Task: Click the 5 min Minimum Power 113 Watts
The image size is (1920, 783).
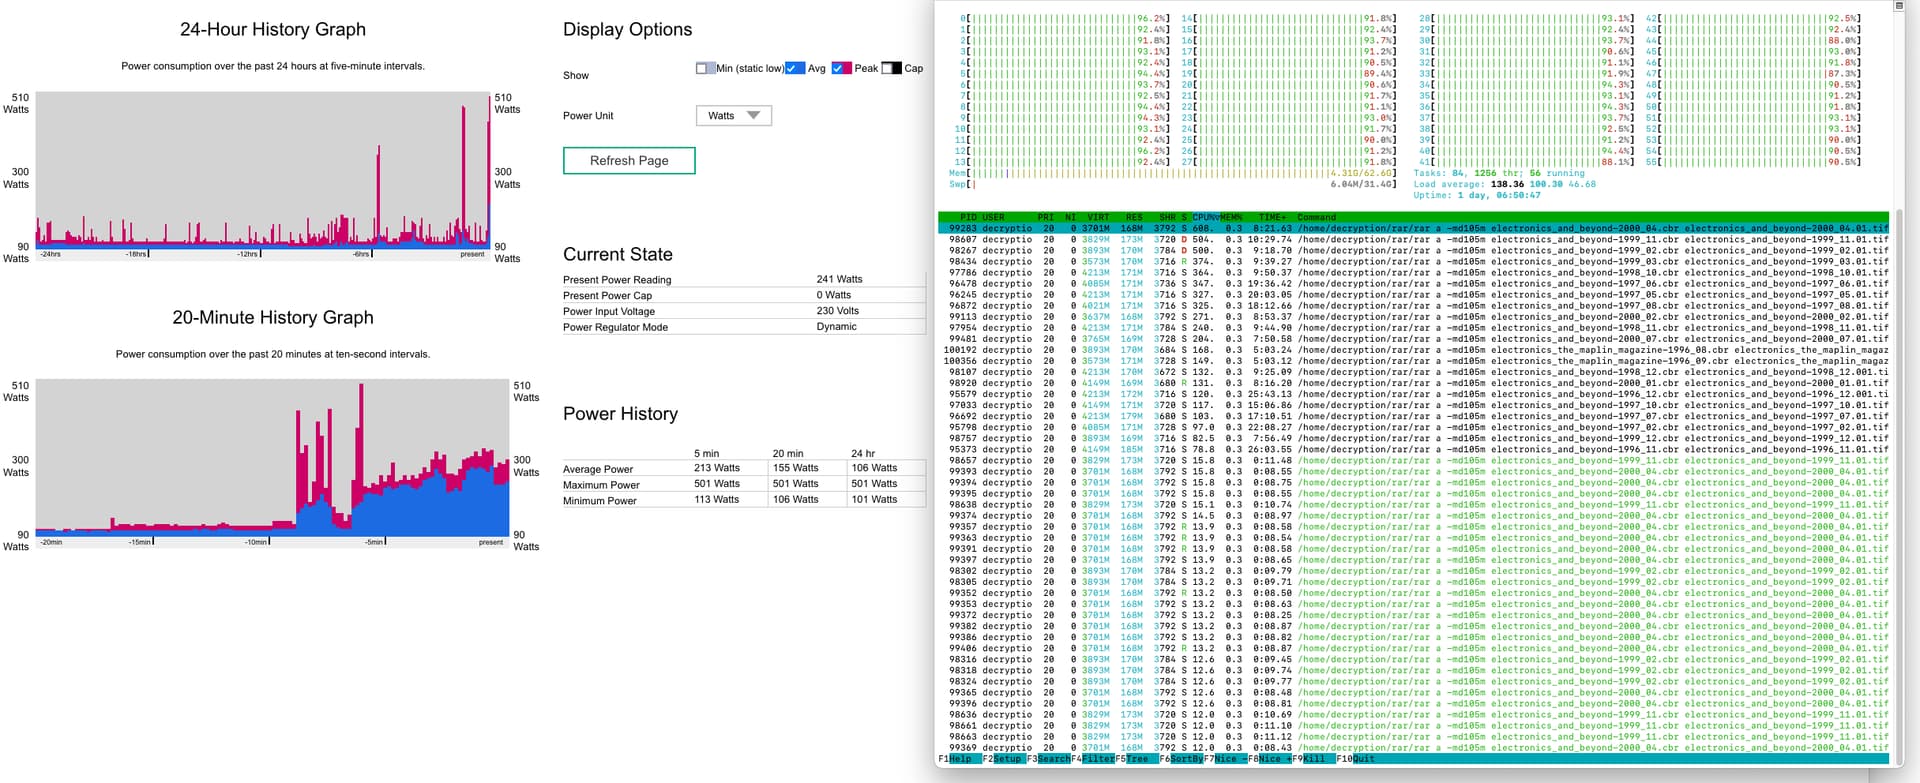Action: (717, 500)
